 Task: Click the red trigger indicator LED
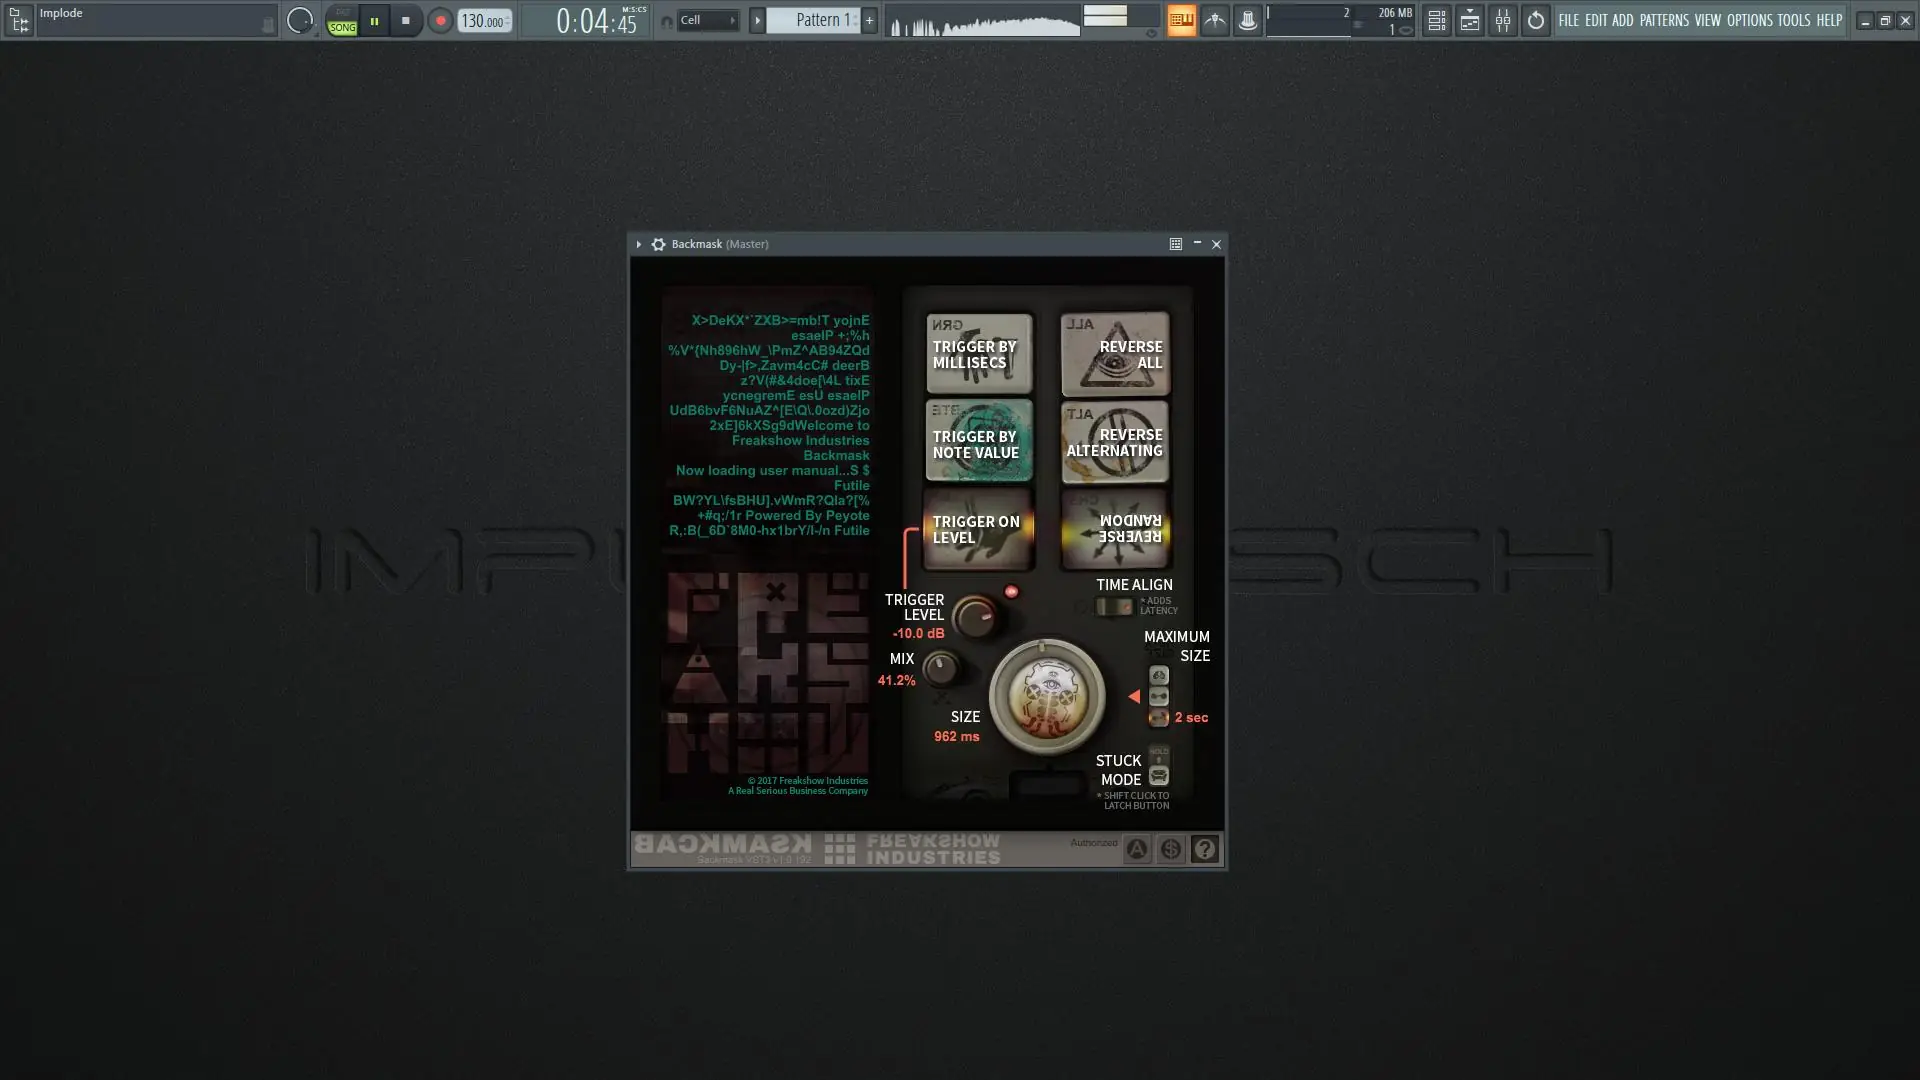click(1011, 592)
